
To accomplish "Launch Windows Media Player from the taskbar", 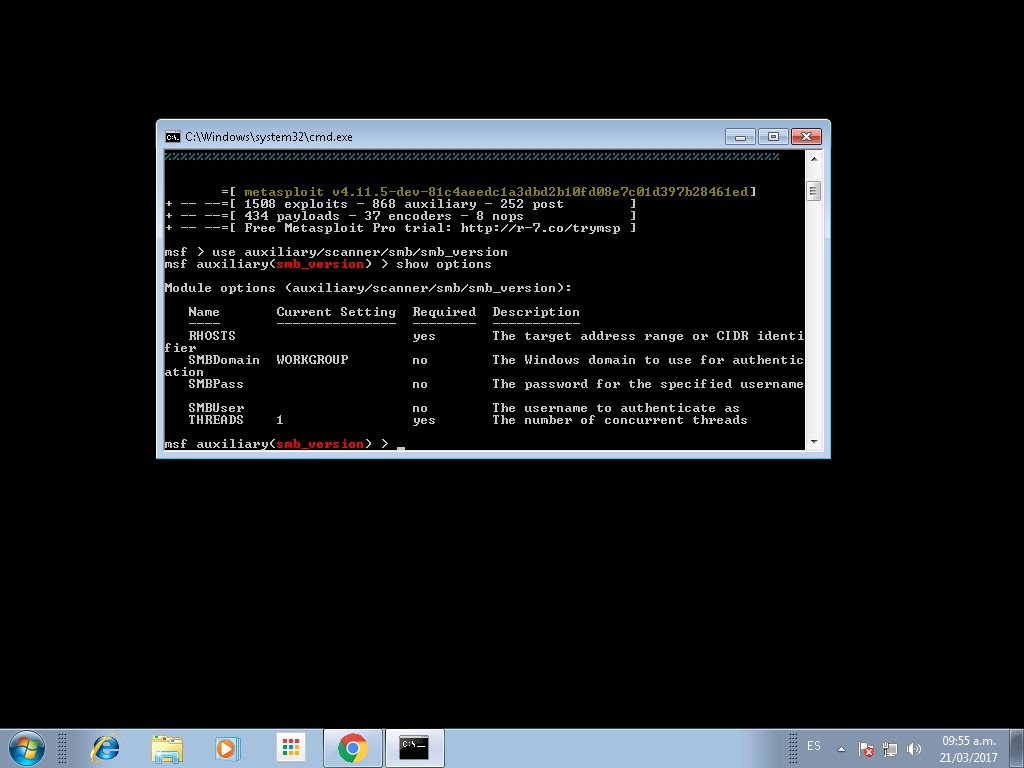I will tap(228, 747).
